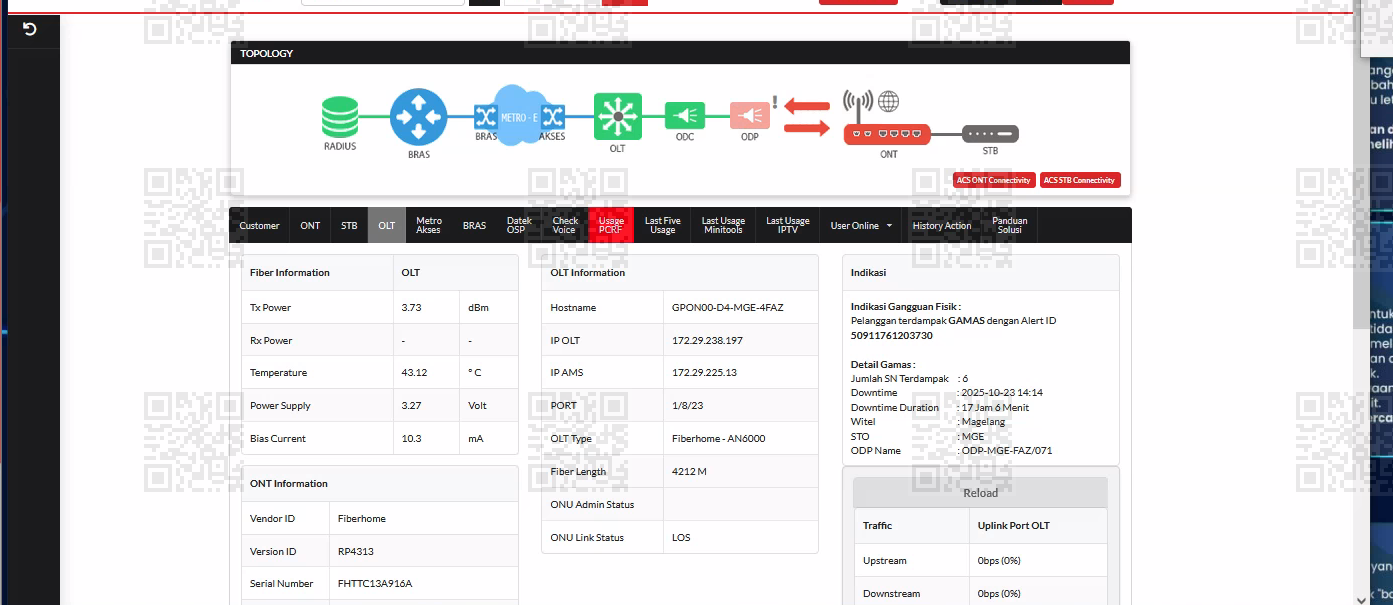Click the undo arrow icon in left sidebar
Image resolution: width=1393 pixels, height=605 pixels.
pos(29,29)
